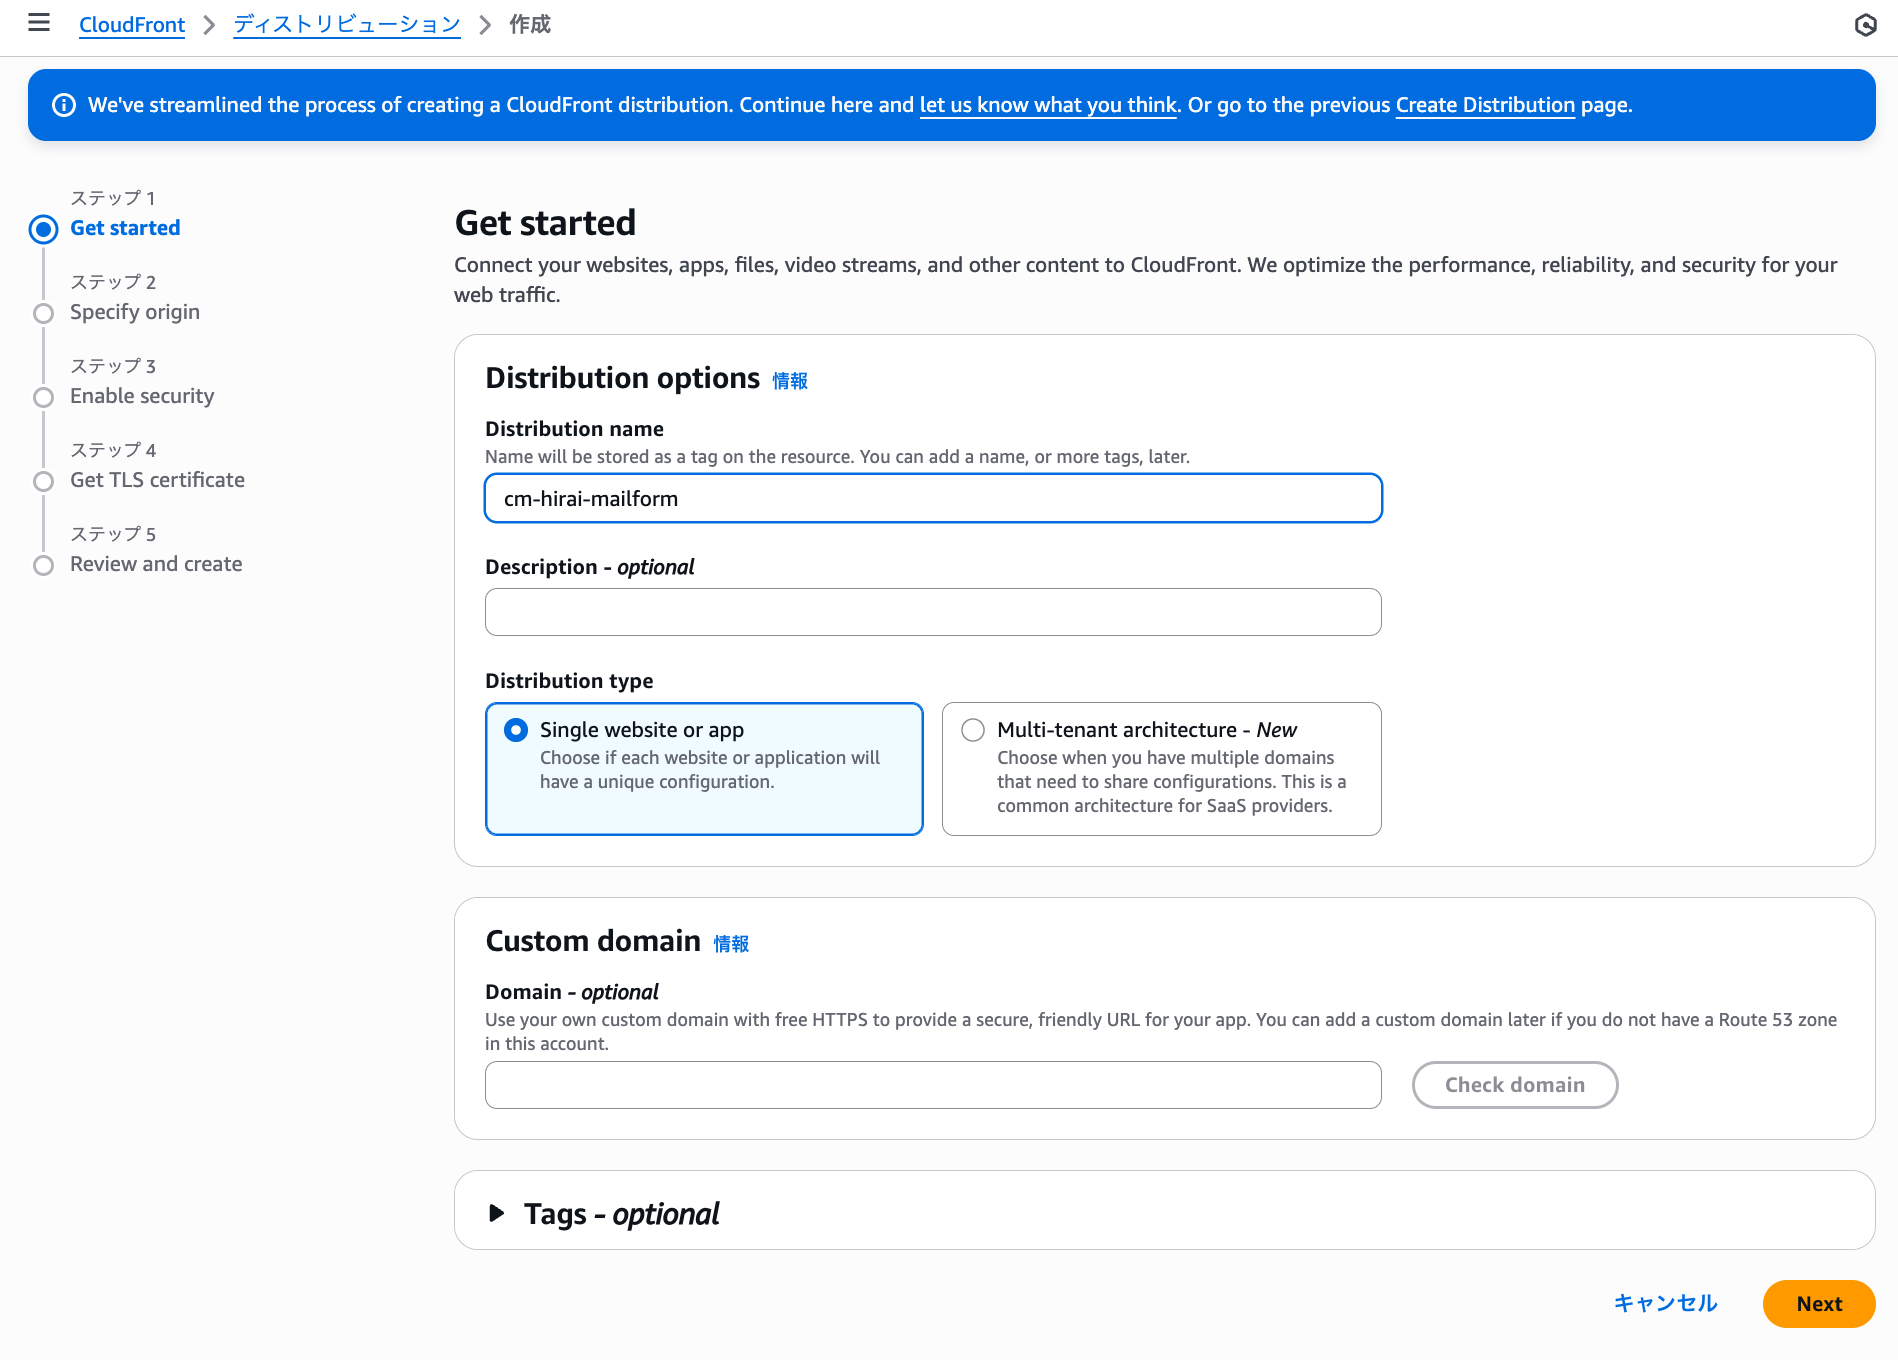Screen dimensions: 1898x1360
Task: Click キャンセル to cancel creation
Action: click(x=1666, y=1304)
